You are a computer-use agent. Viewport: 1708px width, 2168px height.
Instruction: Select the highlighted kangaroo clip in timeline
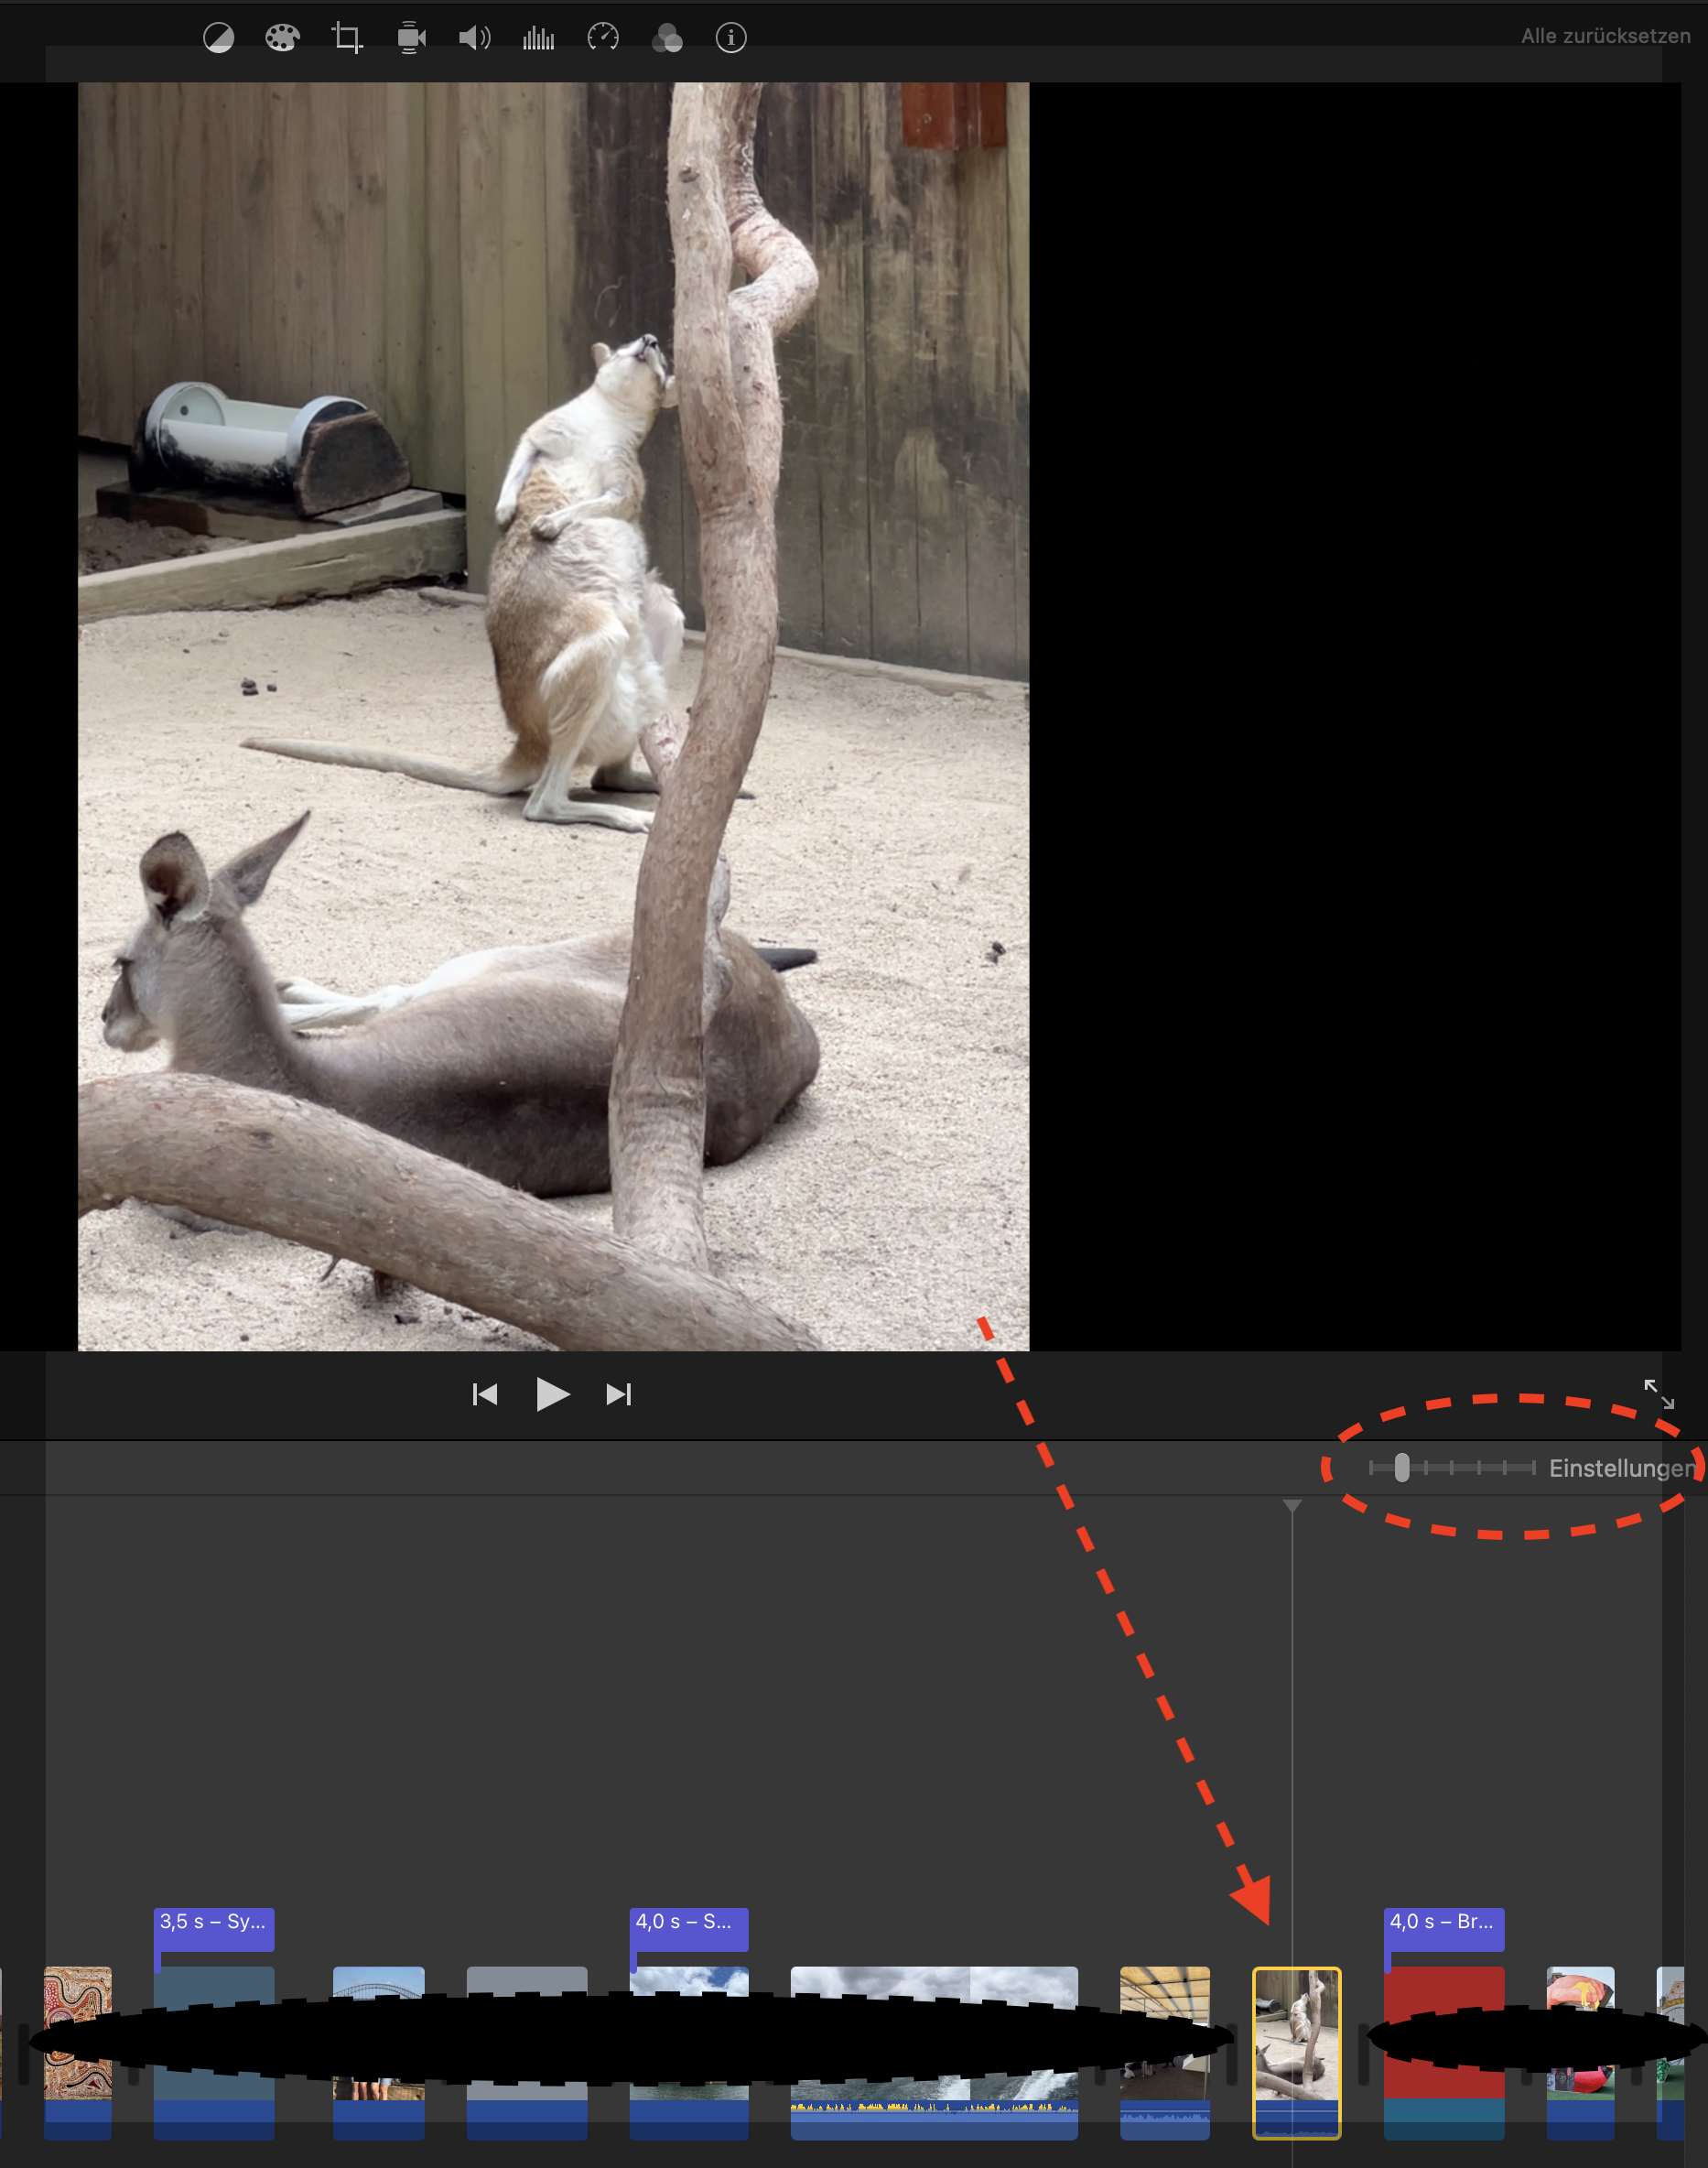(1297, 2053)
